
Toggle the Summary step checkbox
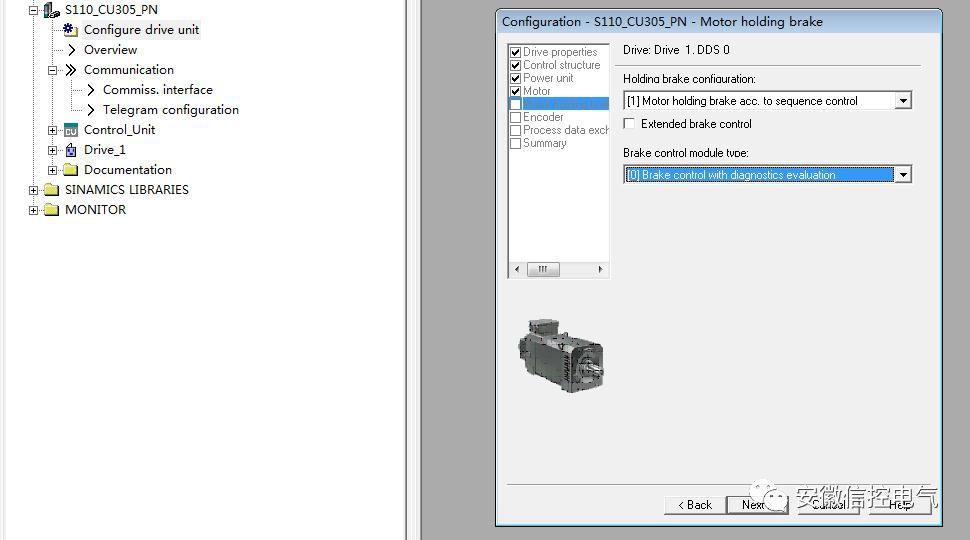tap(515, 144)
